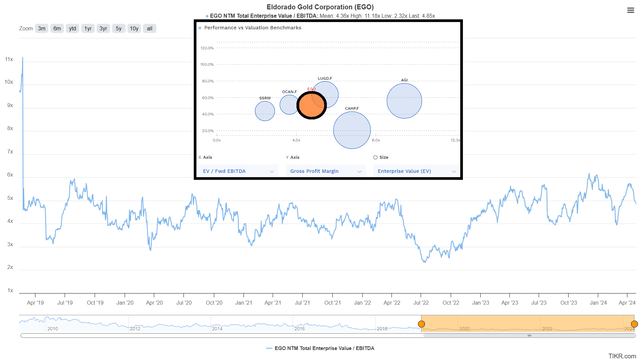Viewport: 640px width, 360px height.
Task: Click the 'Performance vs Valuation Benchmarks' title
Action: (253, 28)
